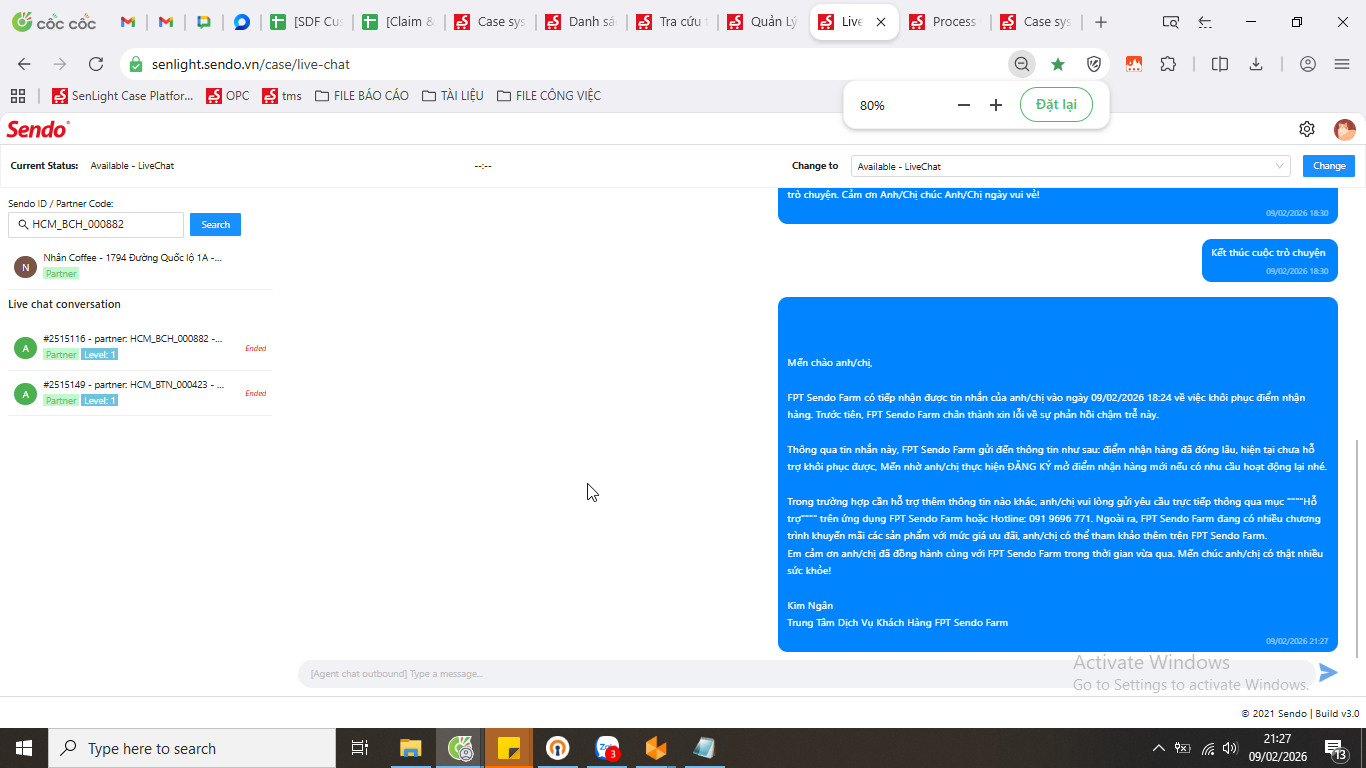Reset zoom with the Đặt lại button
This screenshot has width=1366, height=768.
coord(1056,105)
